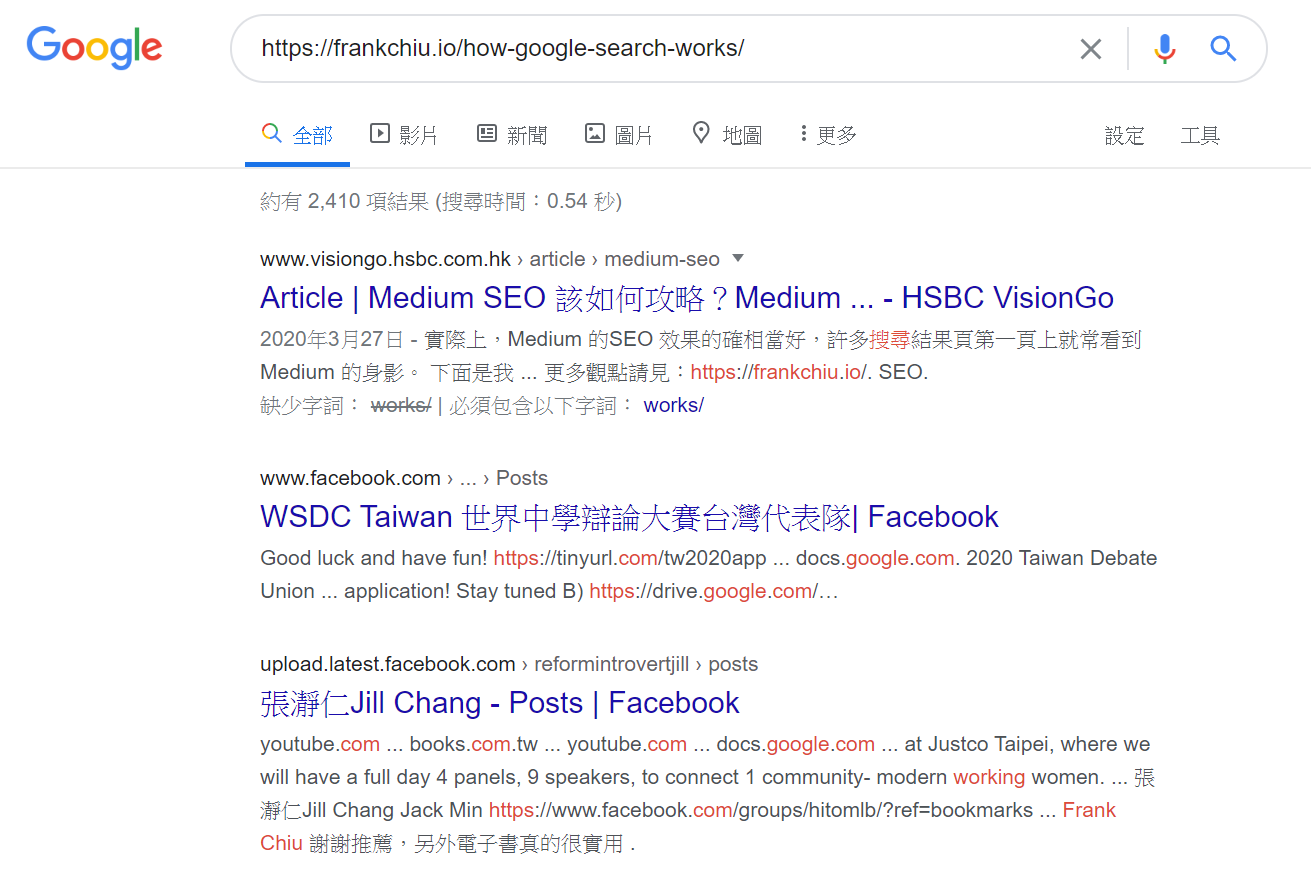
Task: Click the red 'Frank Chiu' text in the last snippet
Action: point(688,826)
